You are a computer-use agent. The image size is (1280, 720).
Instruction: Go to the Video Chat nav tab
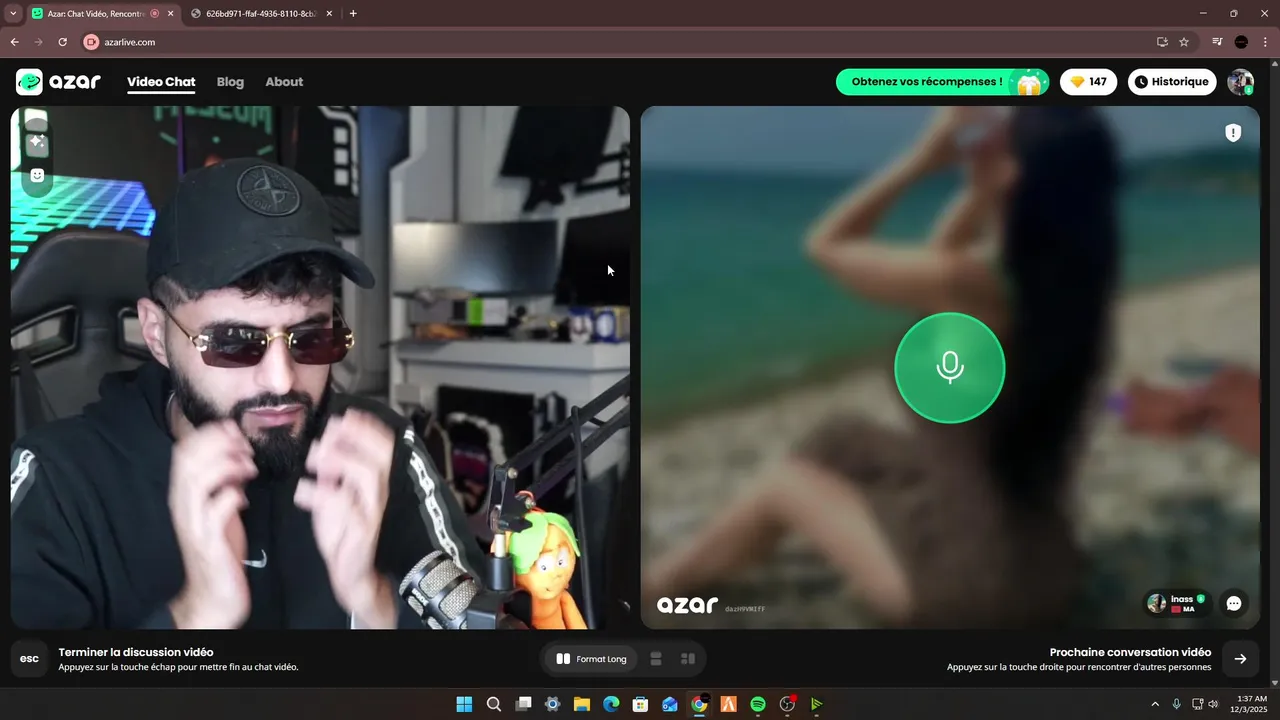click(161, 82)
